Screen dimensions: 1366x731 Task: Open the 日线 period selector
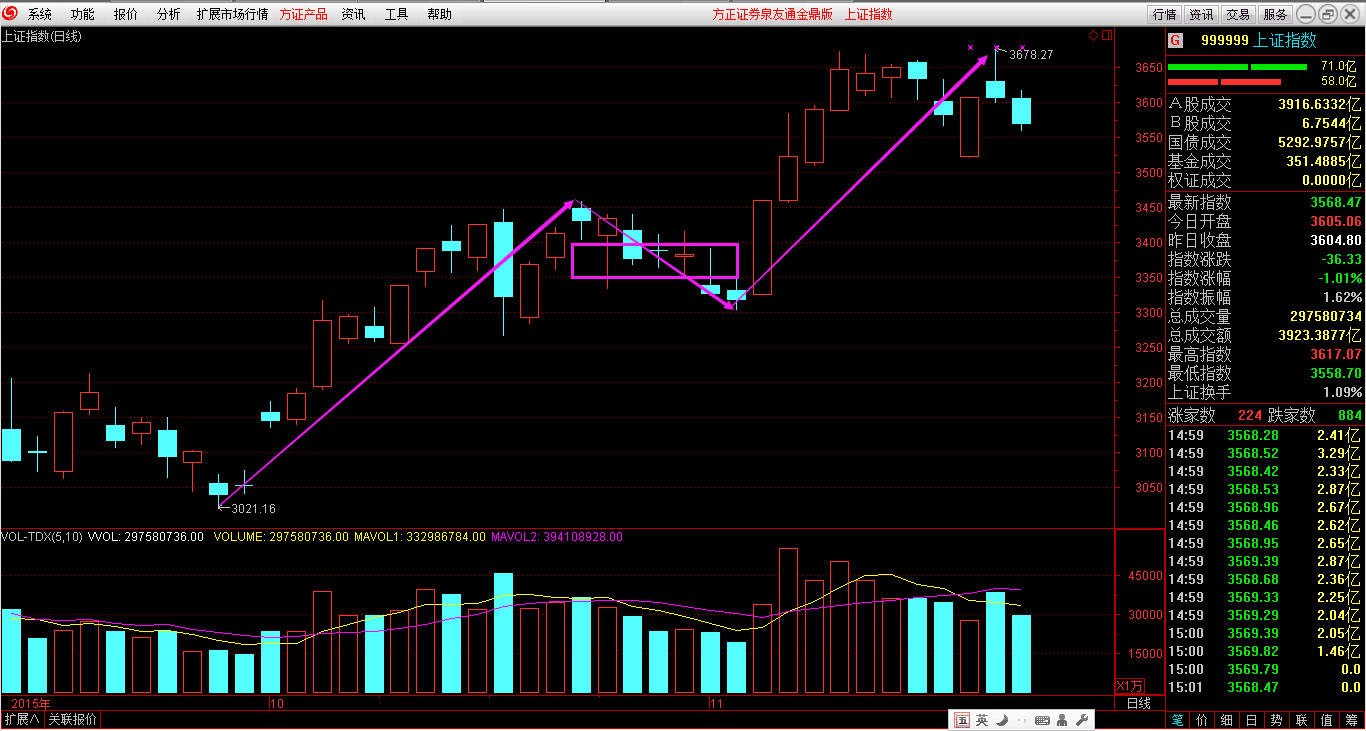pos(1138,704)
